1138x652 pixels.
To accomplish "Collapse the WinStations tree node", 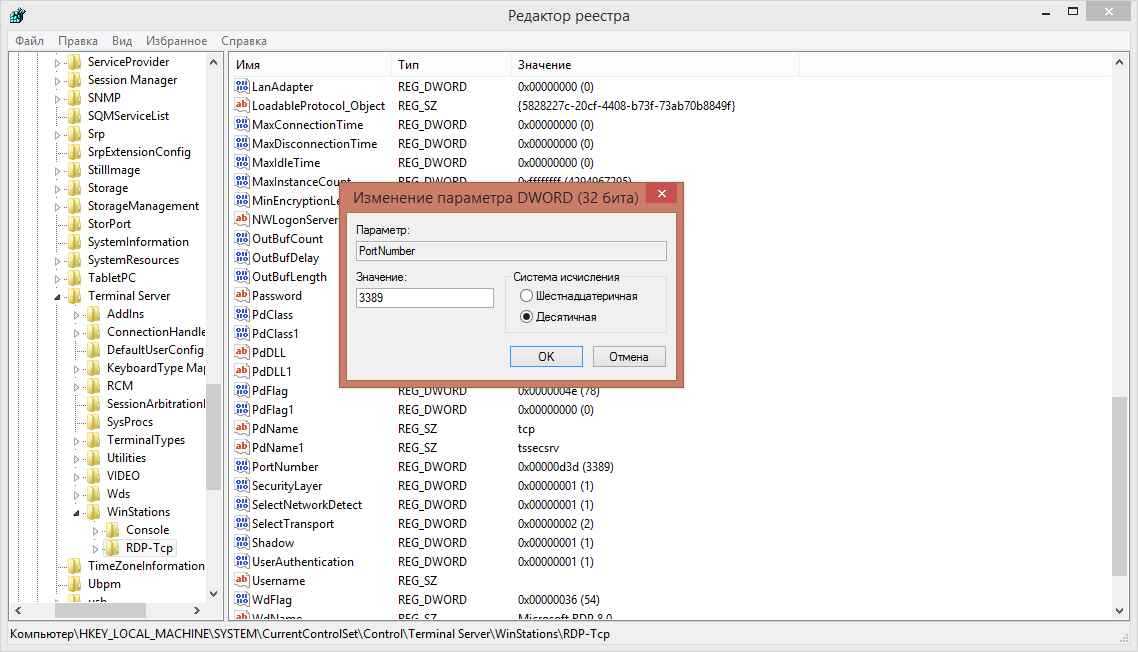I will pos(78,513).
